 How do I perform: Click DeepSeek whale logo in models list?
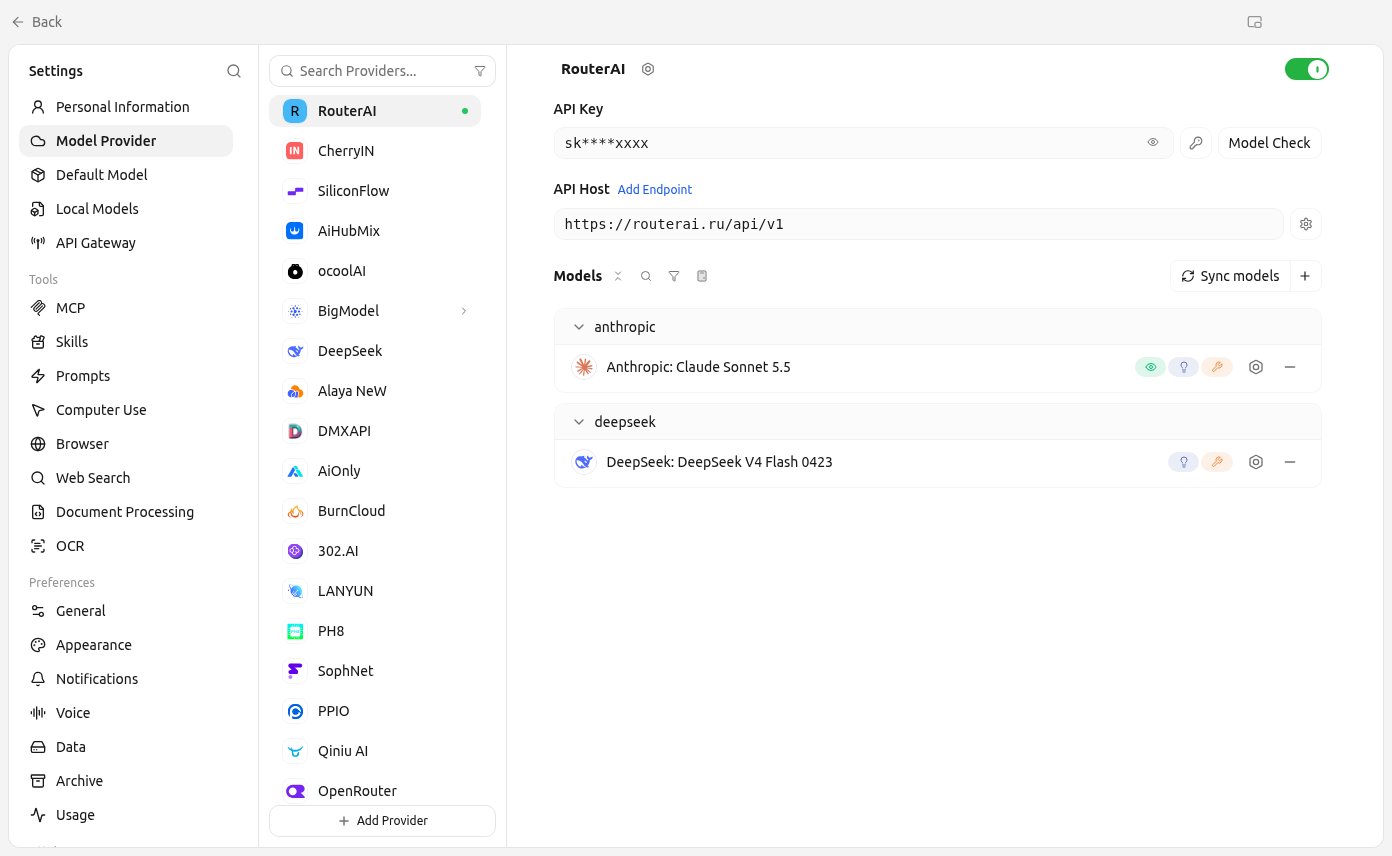click(x=584, y=462)
